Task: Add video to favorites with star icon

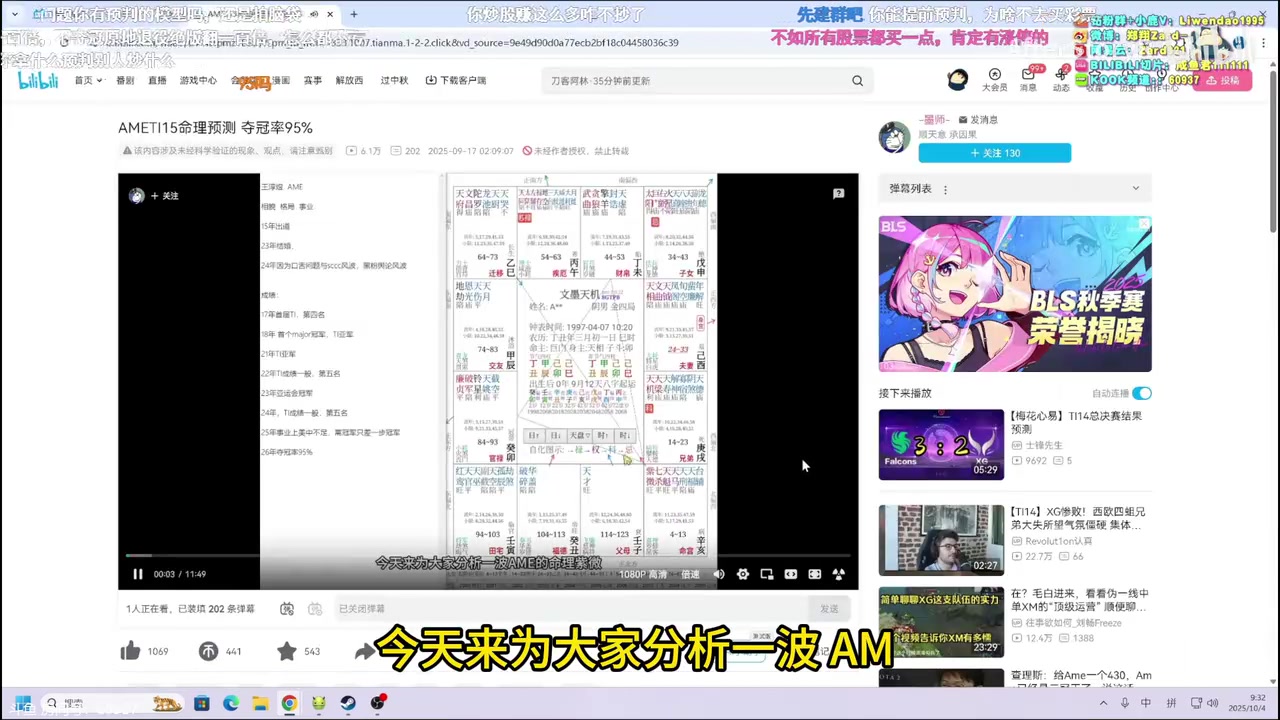Action: click(x=287, y=651)
